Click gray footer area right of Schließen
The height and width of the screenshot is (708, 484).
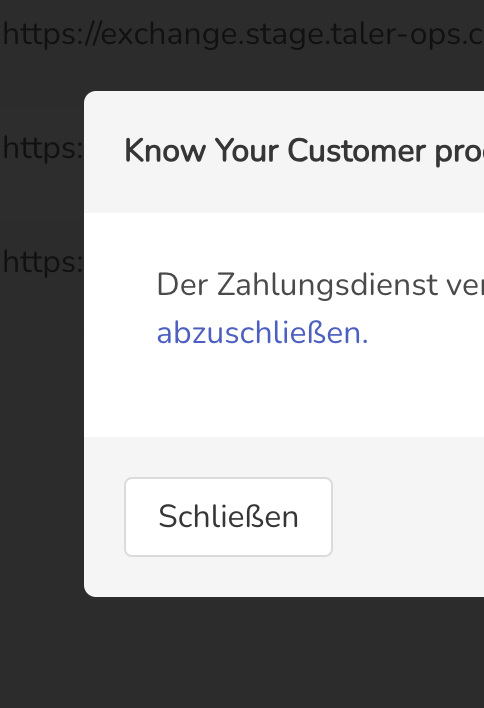pos(409,517)
